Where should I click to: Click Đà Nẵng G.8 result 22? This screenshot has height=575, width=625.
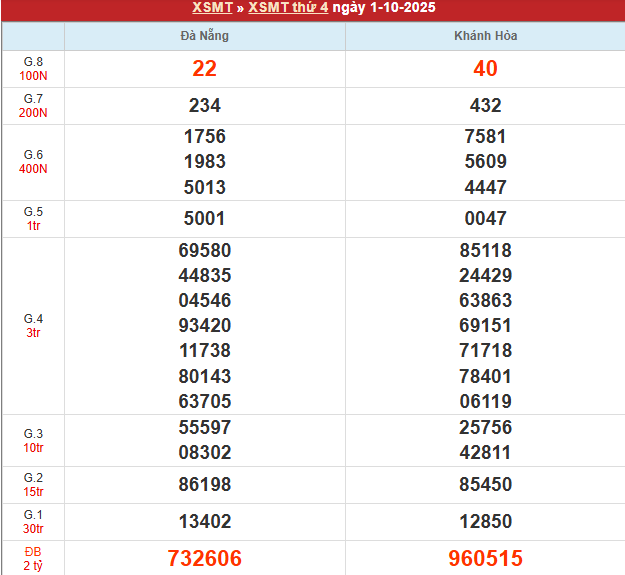coord(205,69)
